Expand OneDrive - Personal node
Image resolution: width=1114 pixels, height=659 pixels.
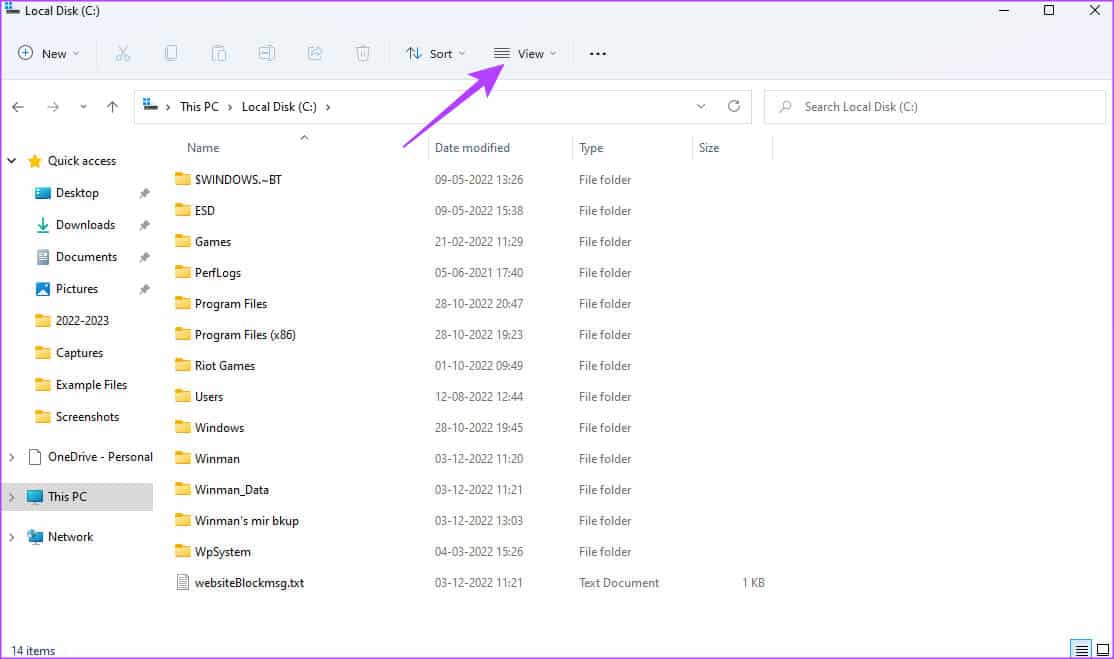pos(12,457)
